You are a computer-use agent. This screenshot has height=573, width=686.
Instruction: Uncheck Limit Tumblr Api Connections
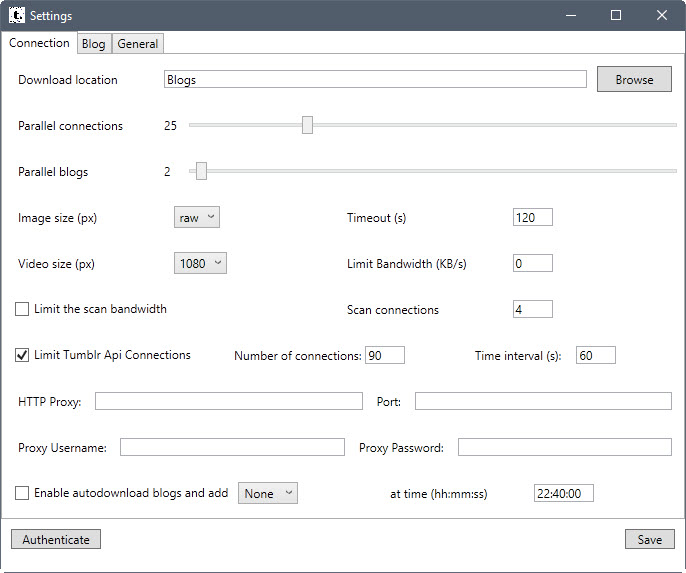pyautogui.click(x=22, y=355)
